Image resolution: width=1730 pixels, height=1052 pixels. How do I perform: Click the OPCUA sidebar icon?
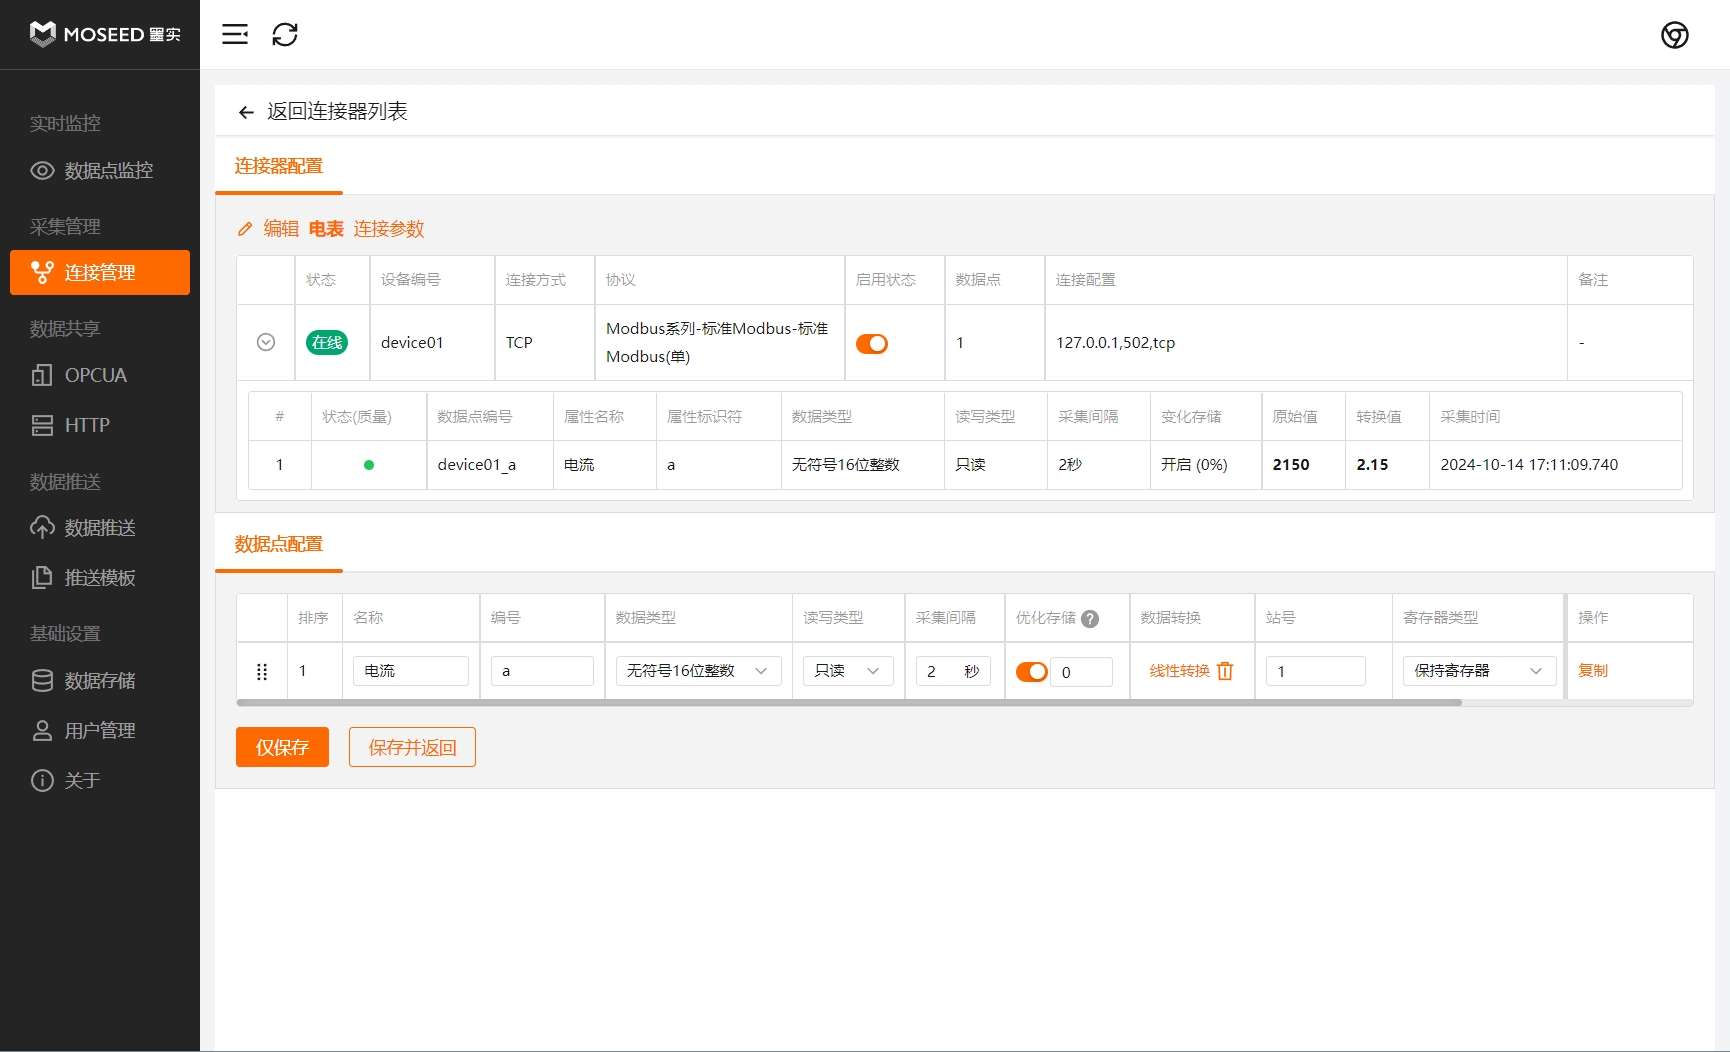(x=42, y=375)
